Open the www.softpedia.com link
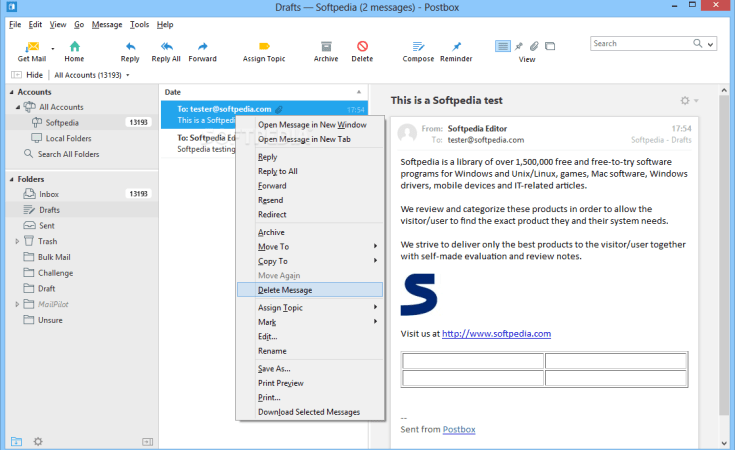This screenshot has height=450, width=735. [496, 334]
